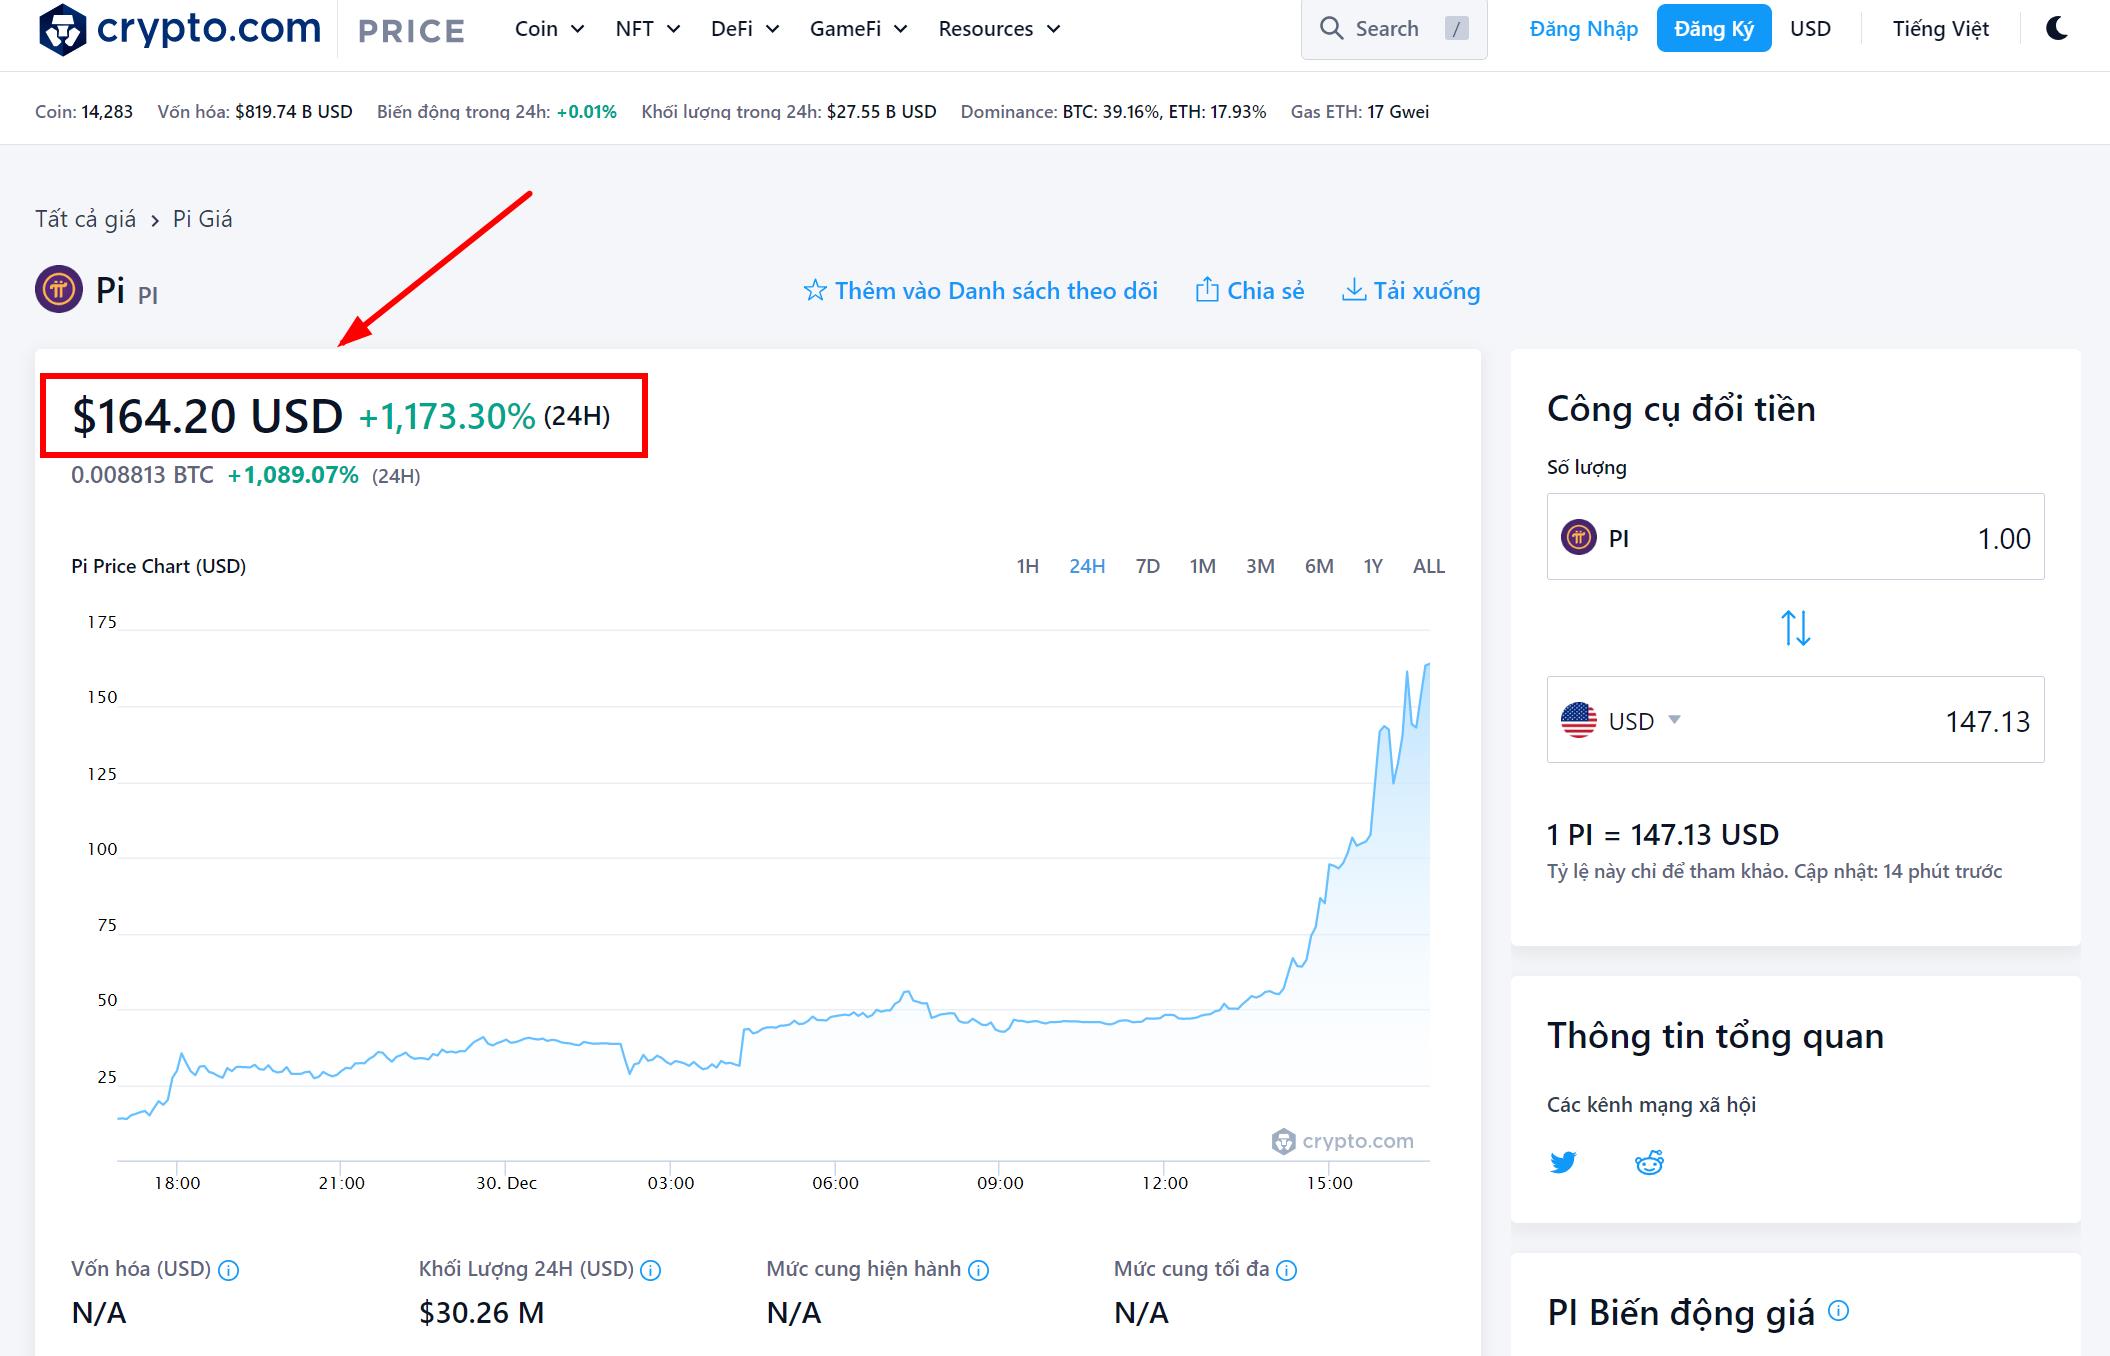Click the Đăng Ký sign-up button
Viewport: 2110px width, 1356px height.
pyautogui.click(x=1714, y=28)
